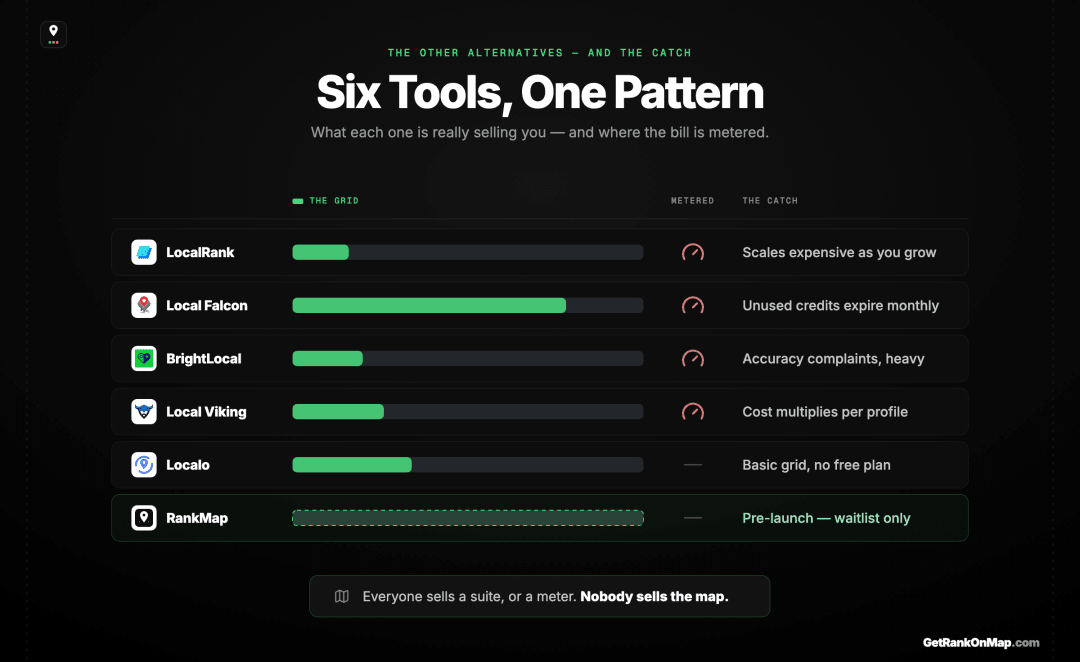Click the 'Nobody sells the map.' text
The width and height of the screenshot is (1080, 662).
point(654,596)
